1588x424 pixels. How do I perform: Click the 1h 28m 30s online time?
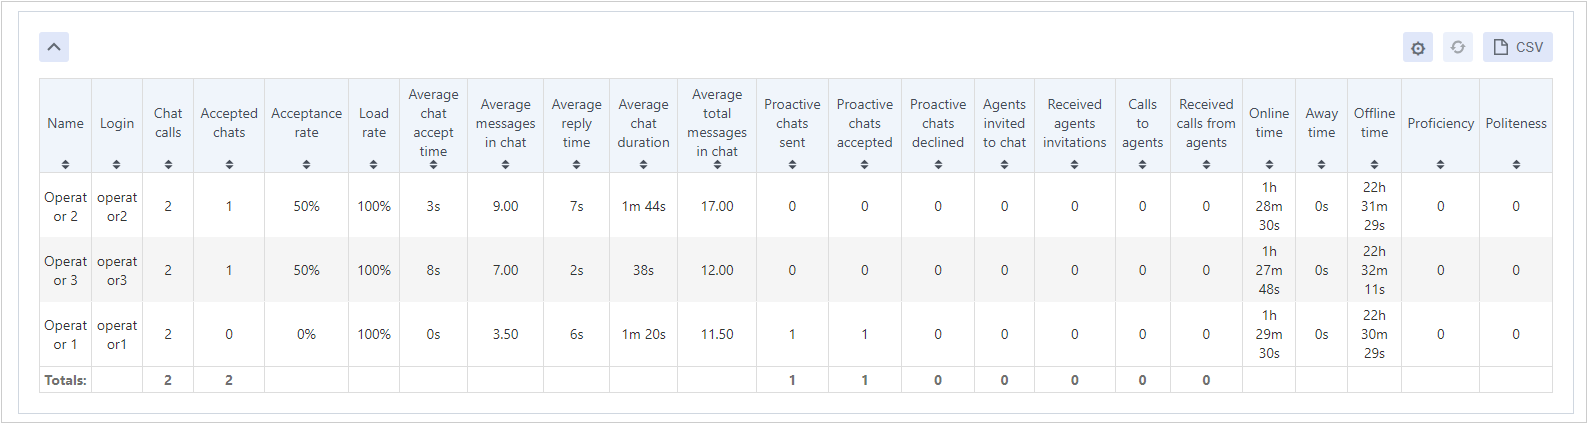1269,206
